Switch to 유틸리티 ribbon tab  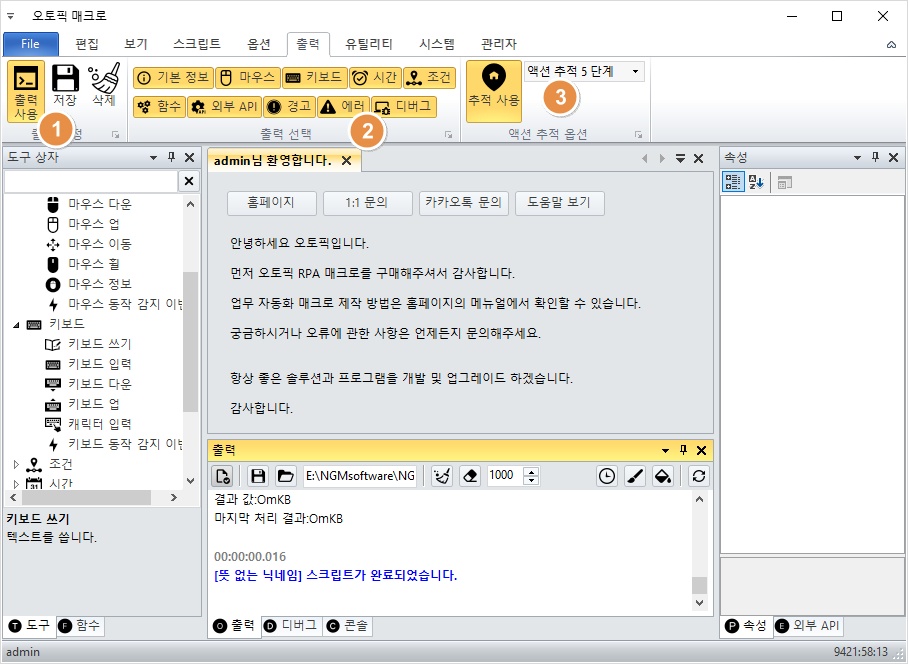point(369,44)
